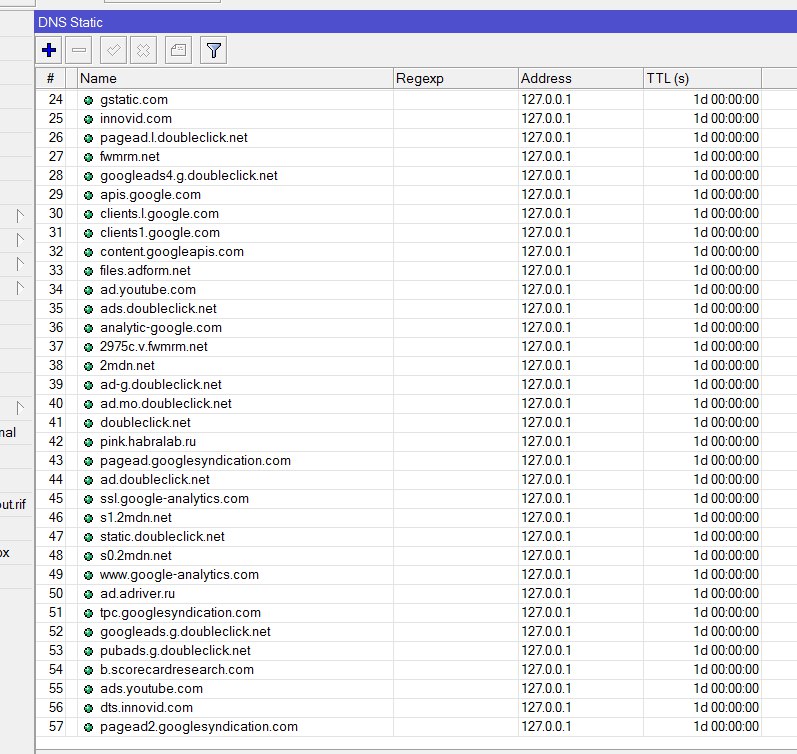The height and width of the screenshot is (754, 797).
Task: Sort by the Regexp column header
Action: click(x=455, y=78)
